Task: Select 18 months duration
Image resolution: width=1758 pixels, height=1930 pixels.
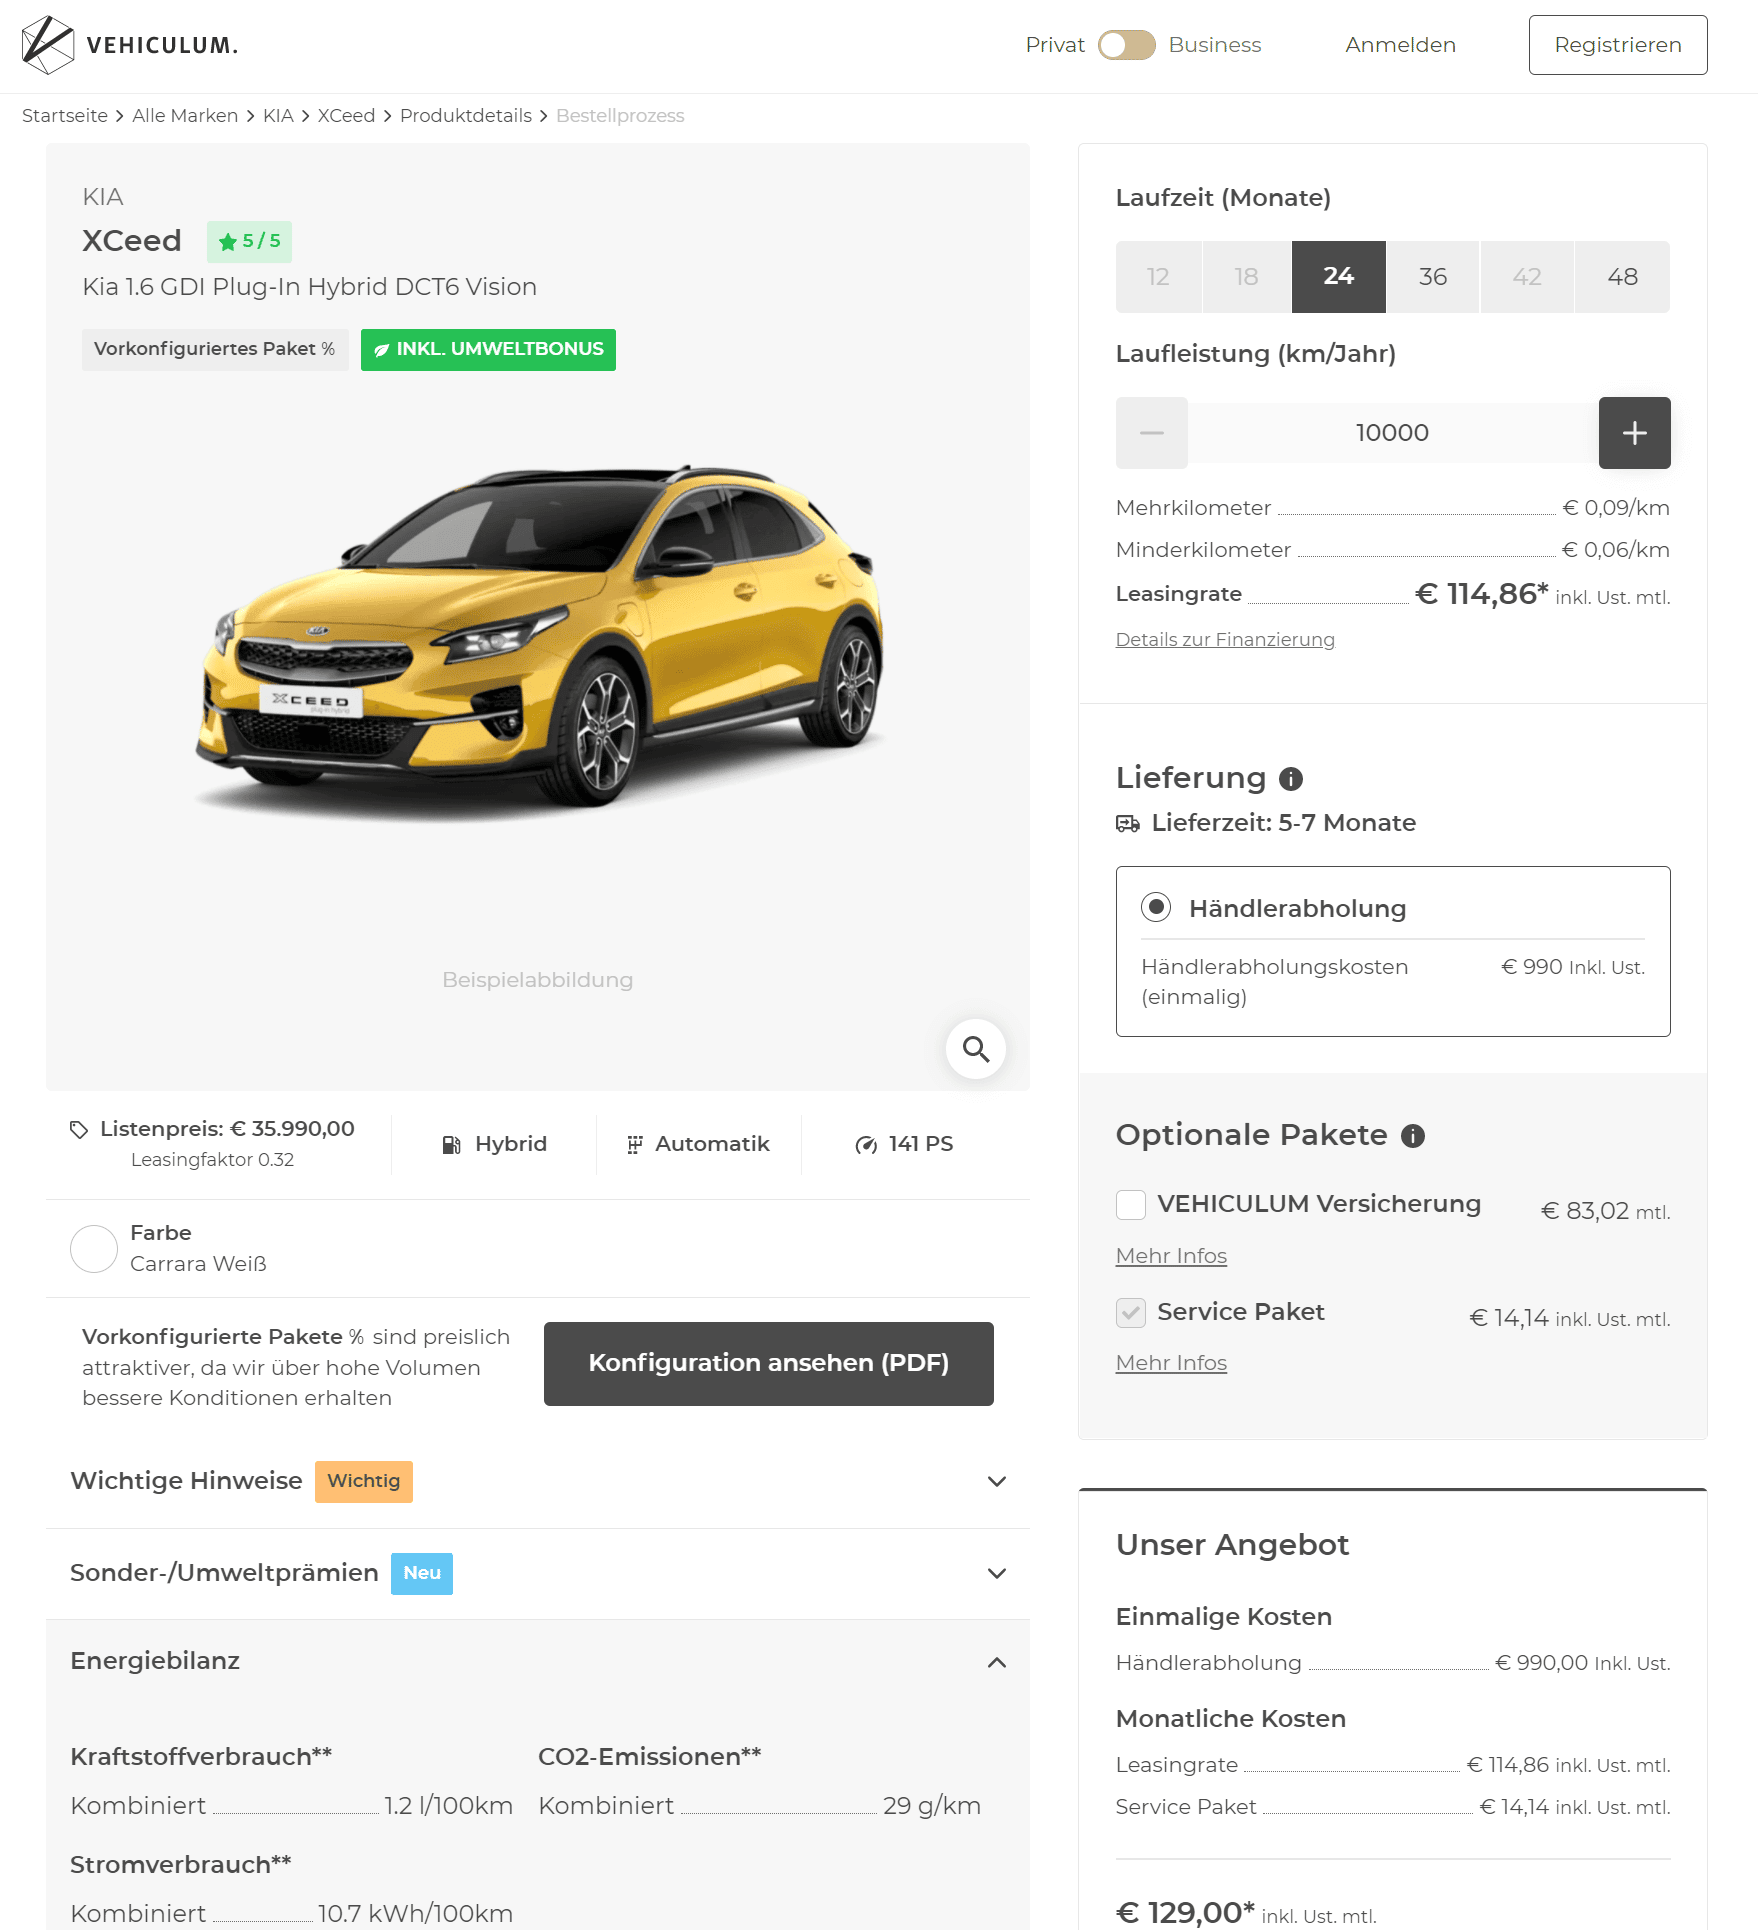Action: (1246, 277)
